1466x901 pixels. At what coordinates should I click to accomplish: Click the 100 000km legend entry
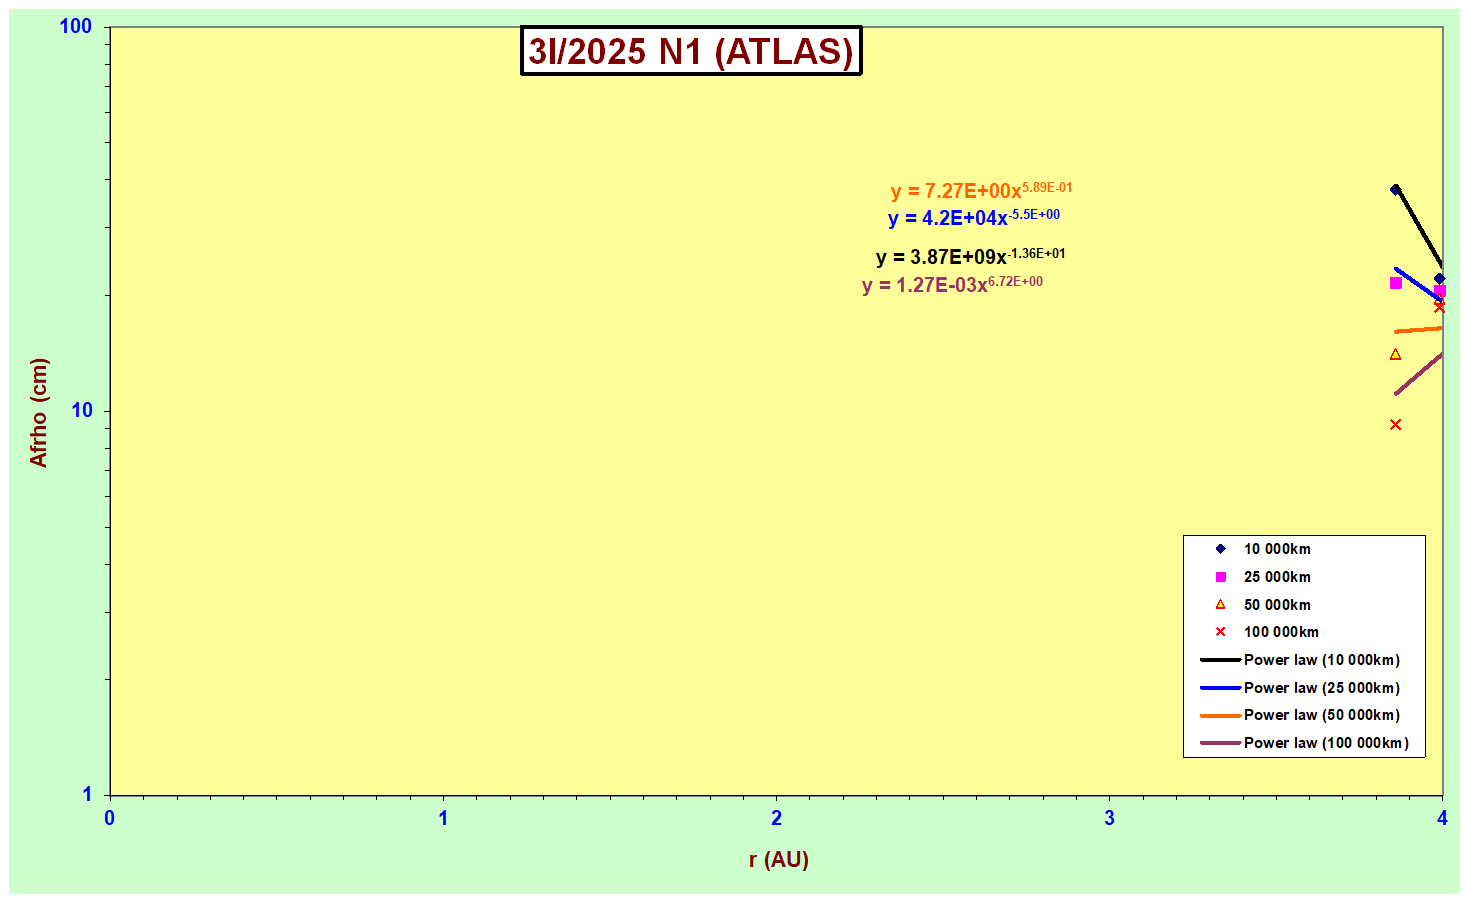[1281, 632]
